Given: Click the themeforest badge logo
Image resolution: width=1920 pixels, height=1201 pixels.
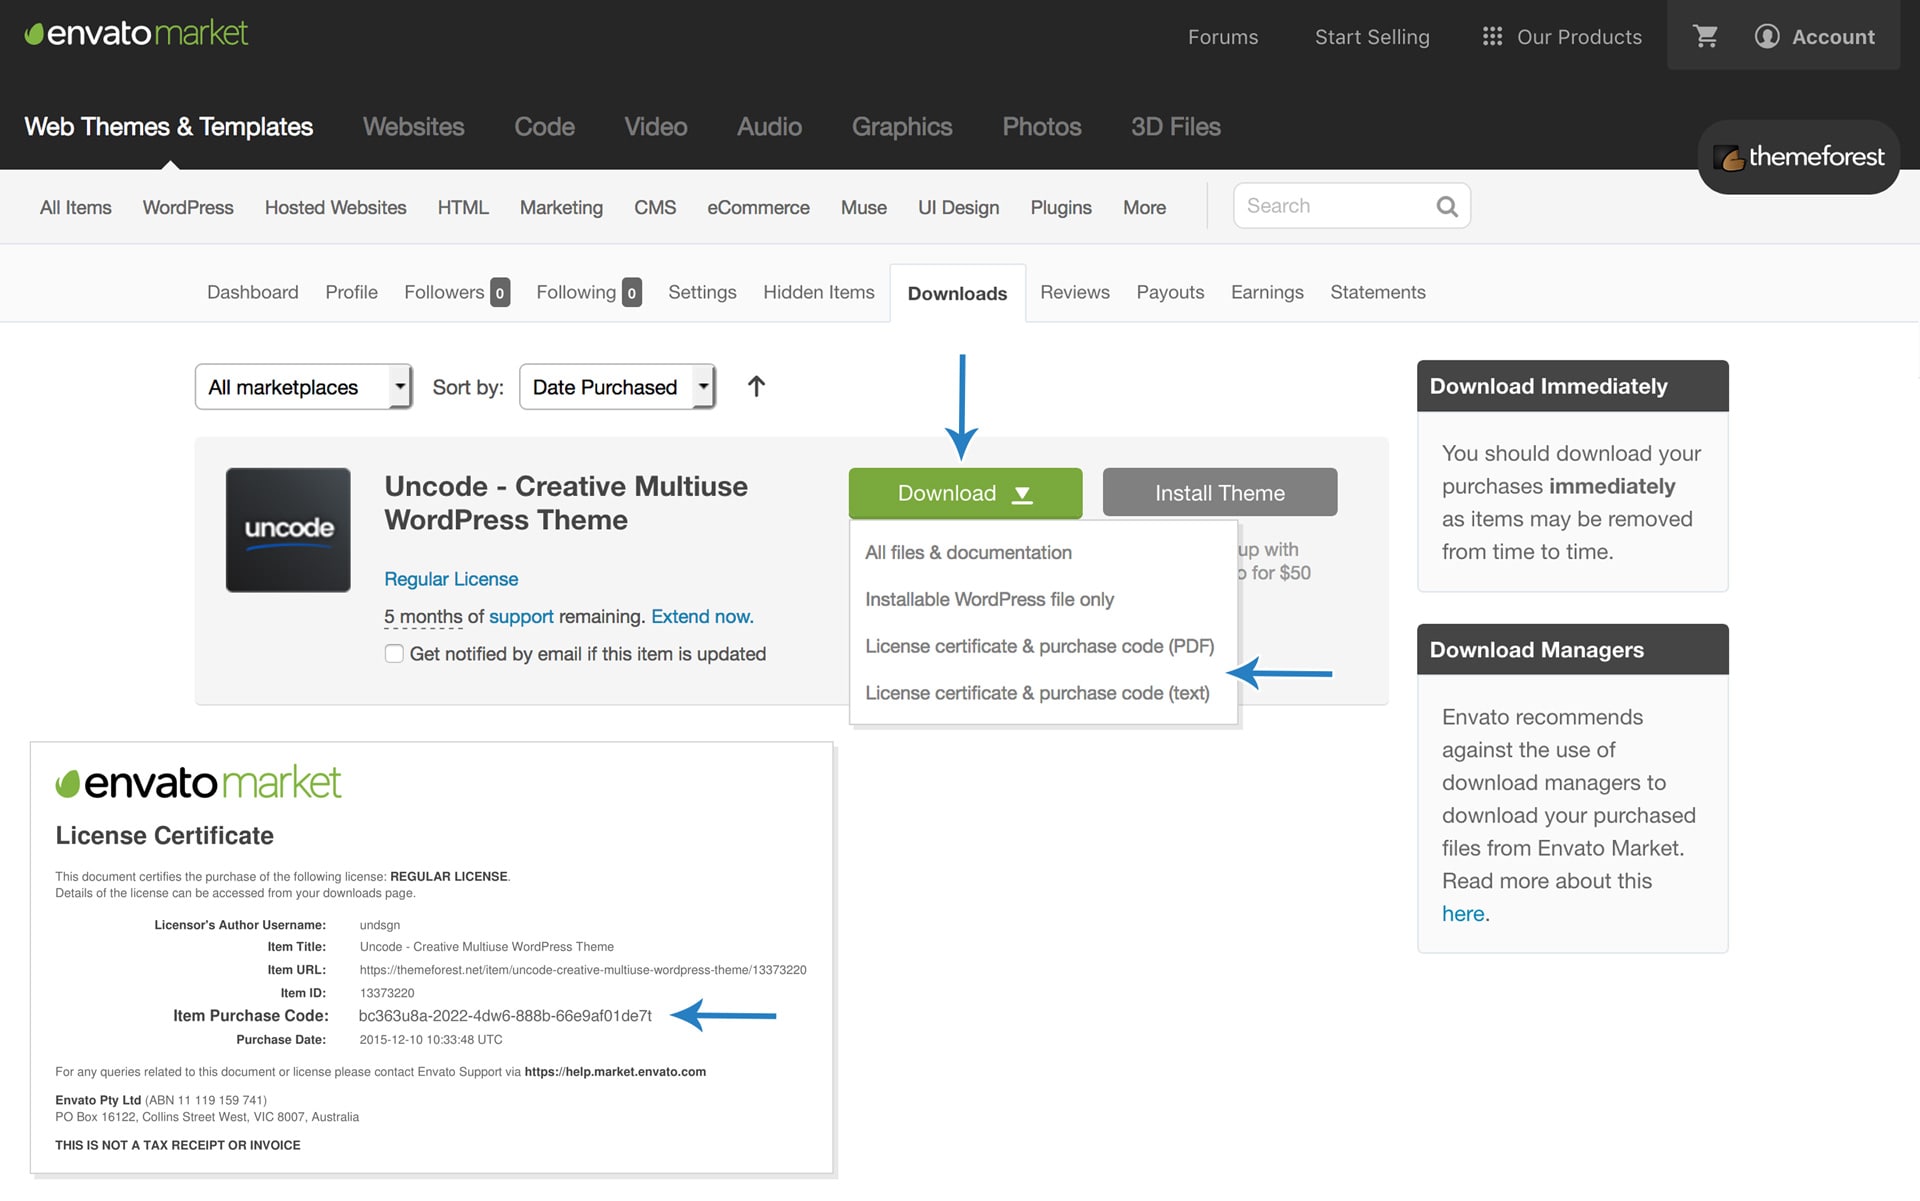Looking at the screenshot, I should click(x=1798, y=157).
